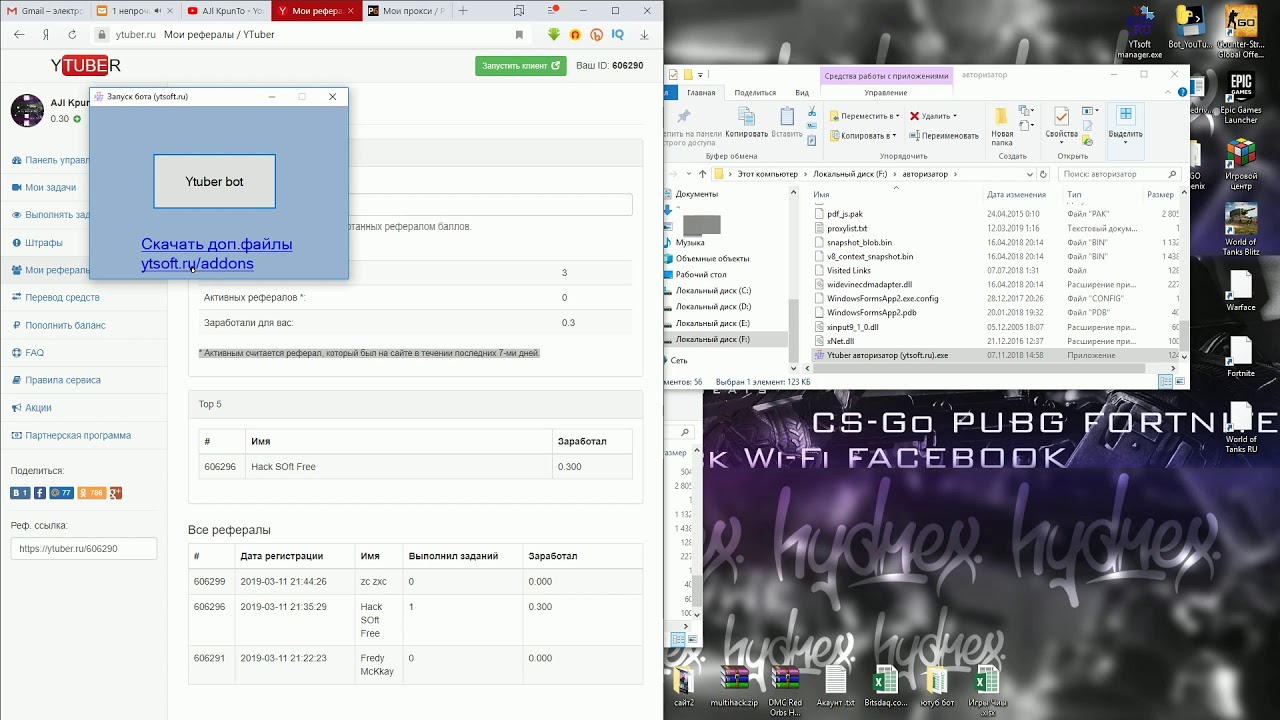Open the green download-arrow extension
This screenshot has height=720, width=1280.
(x=554, y=34)
